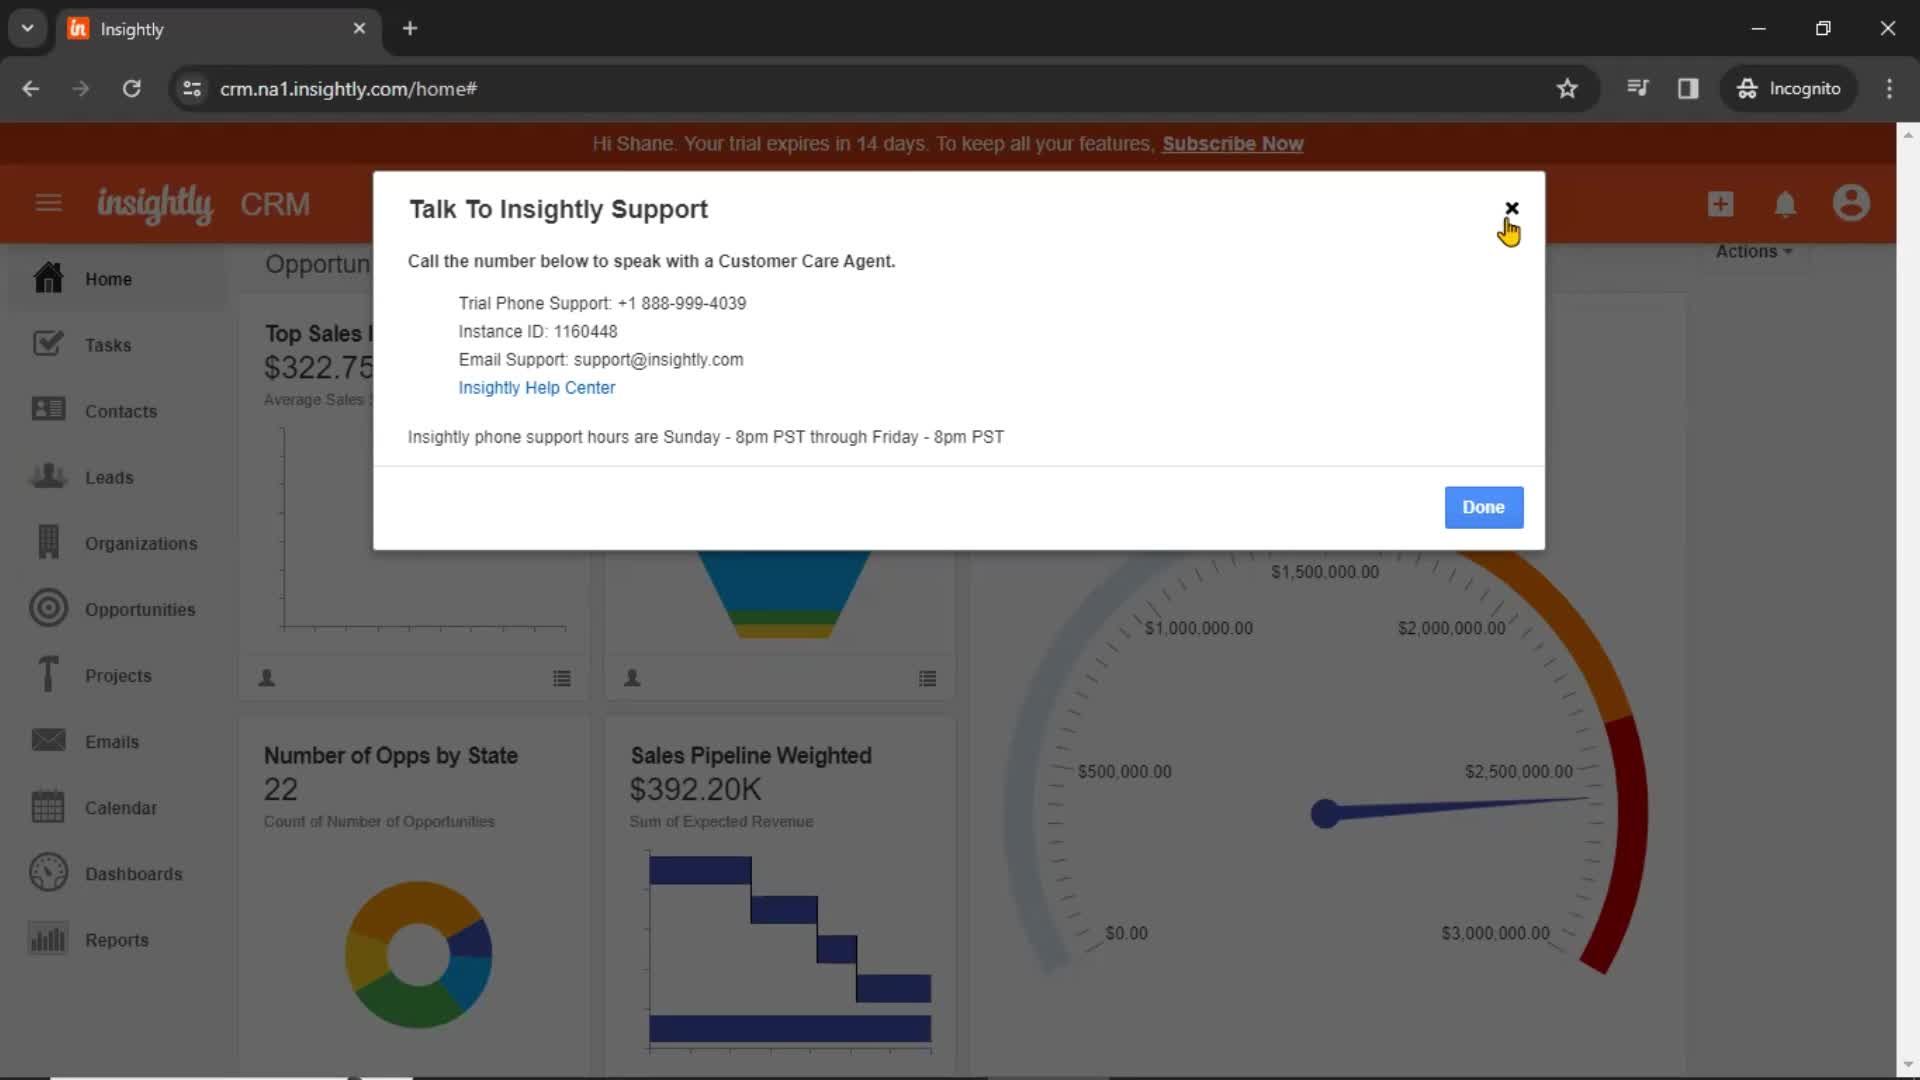
Task: Expand the hamburger menu icon
Action: pyautogui.click(x=49, y=203)
